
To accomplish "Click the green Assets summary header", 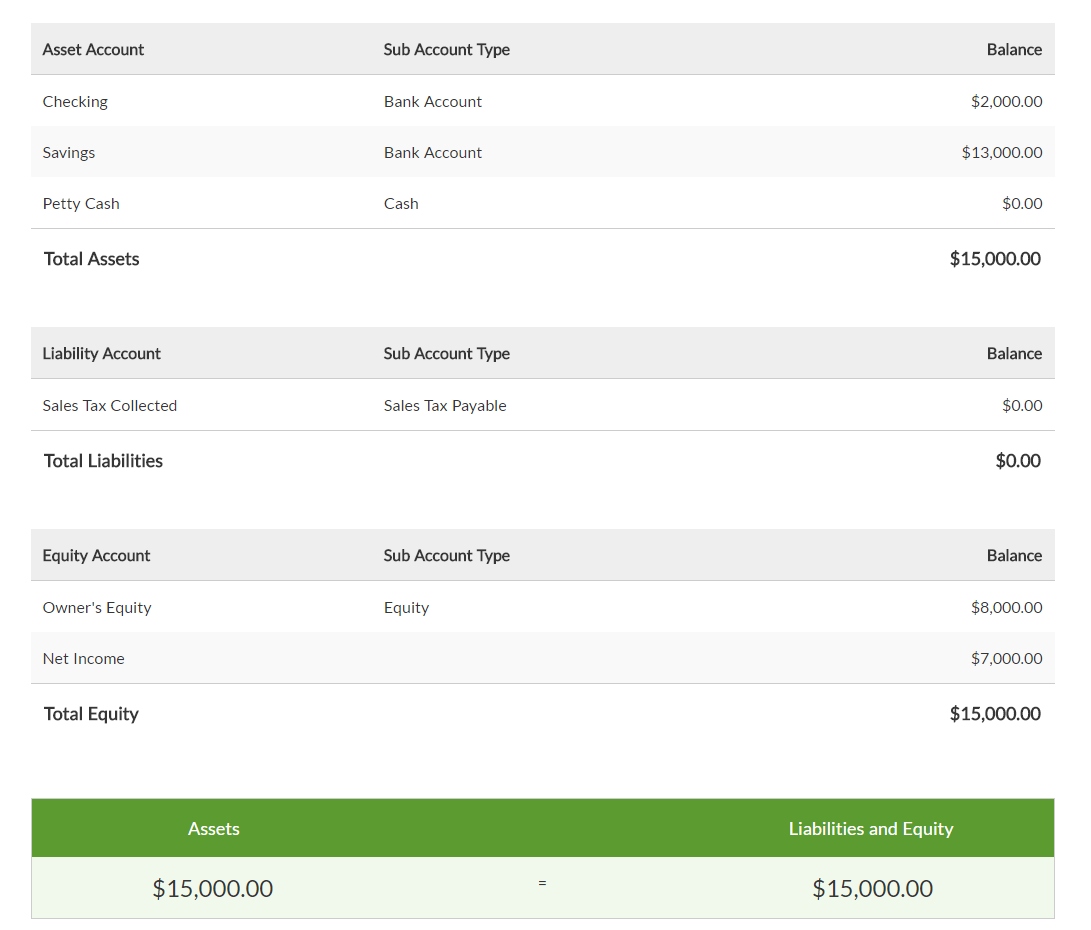I will [x=214, y=829].
